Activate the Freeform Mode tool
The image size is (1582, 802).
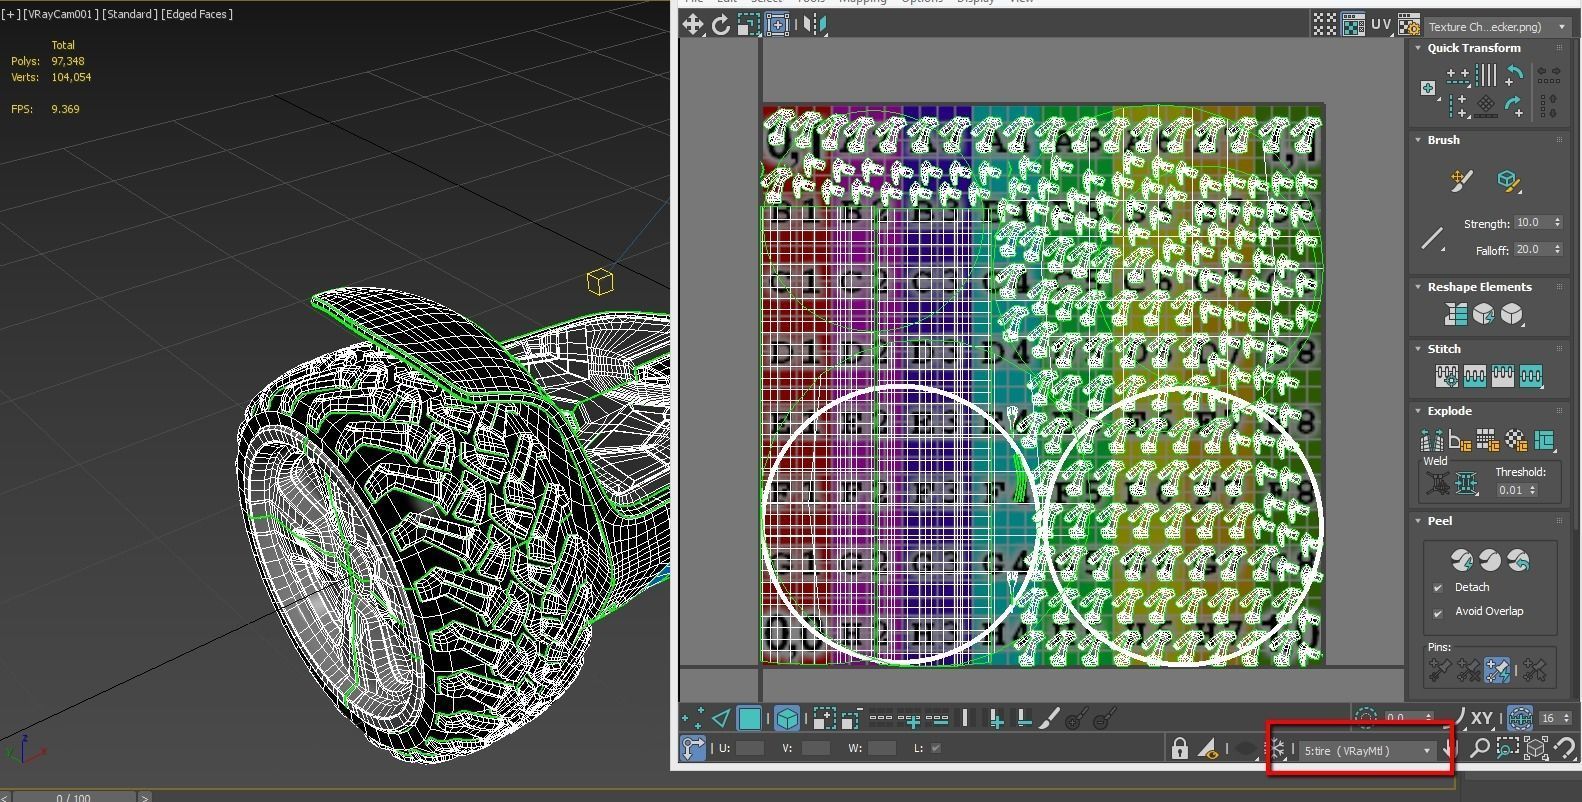(x=778, y=25)
